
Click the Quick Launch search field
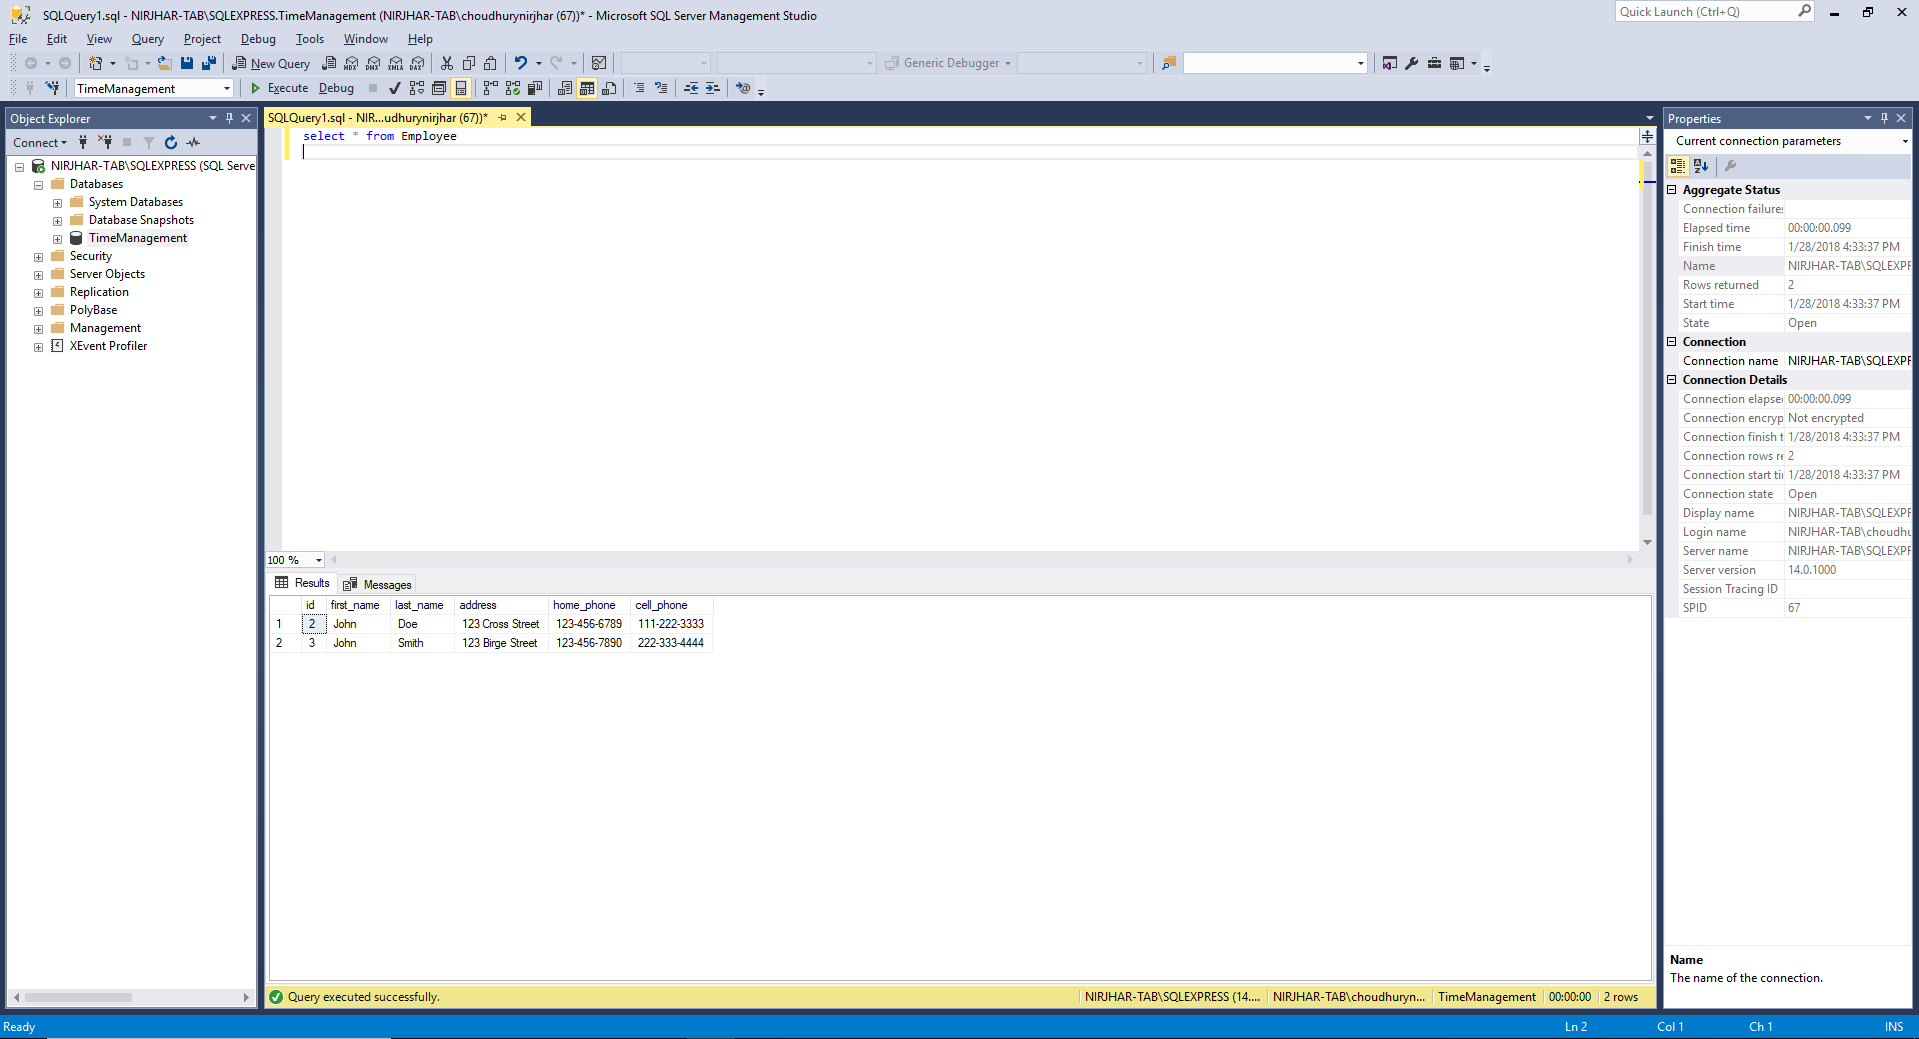[x=1714, y=11]
